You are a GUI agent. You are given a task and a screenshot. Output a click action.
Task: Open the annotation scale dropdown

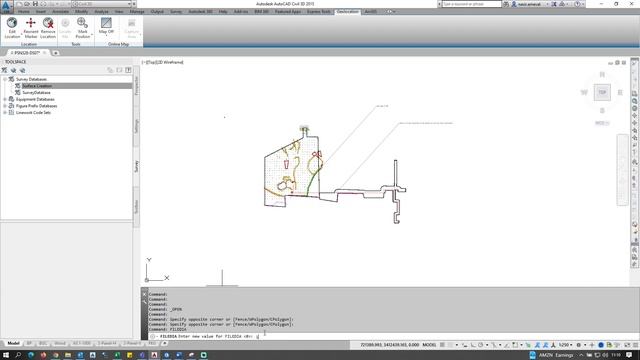tap(565, 345)
